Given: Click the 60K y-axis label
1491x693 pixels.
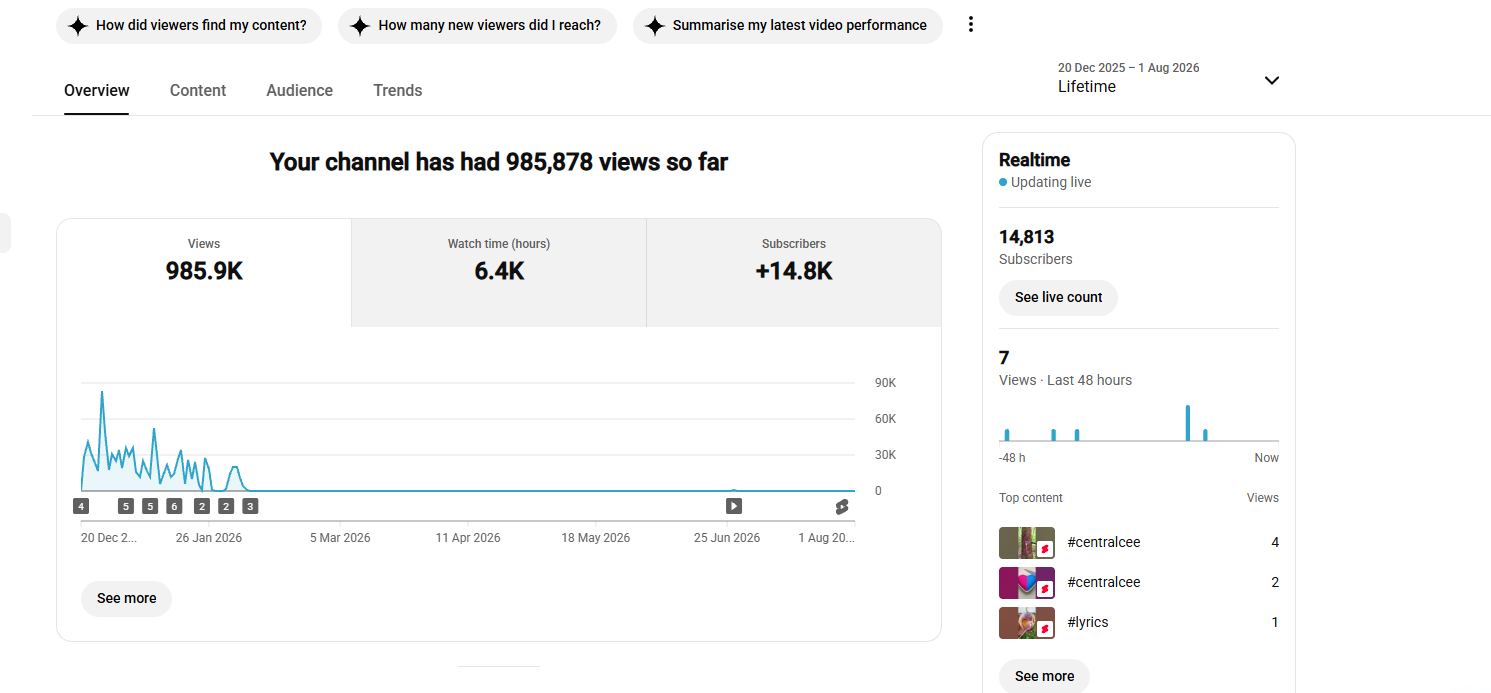Looking at the screenshot, I should coord(885,419).
